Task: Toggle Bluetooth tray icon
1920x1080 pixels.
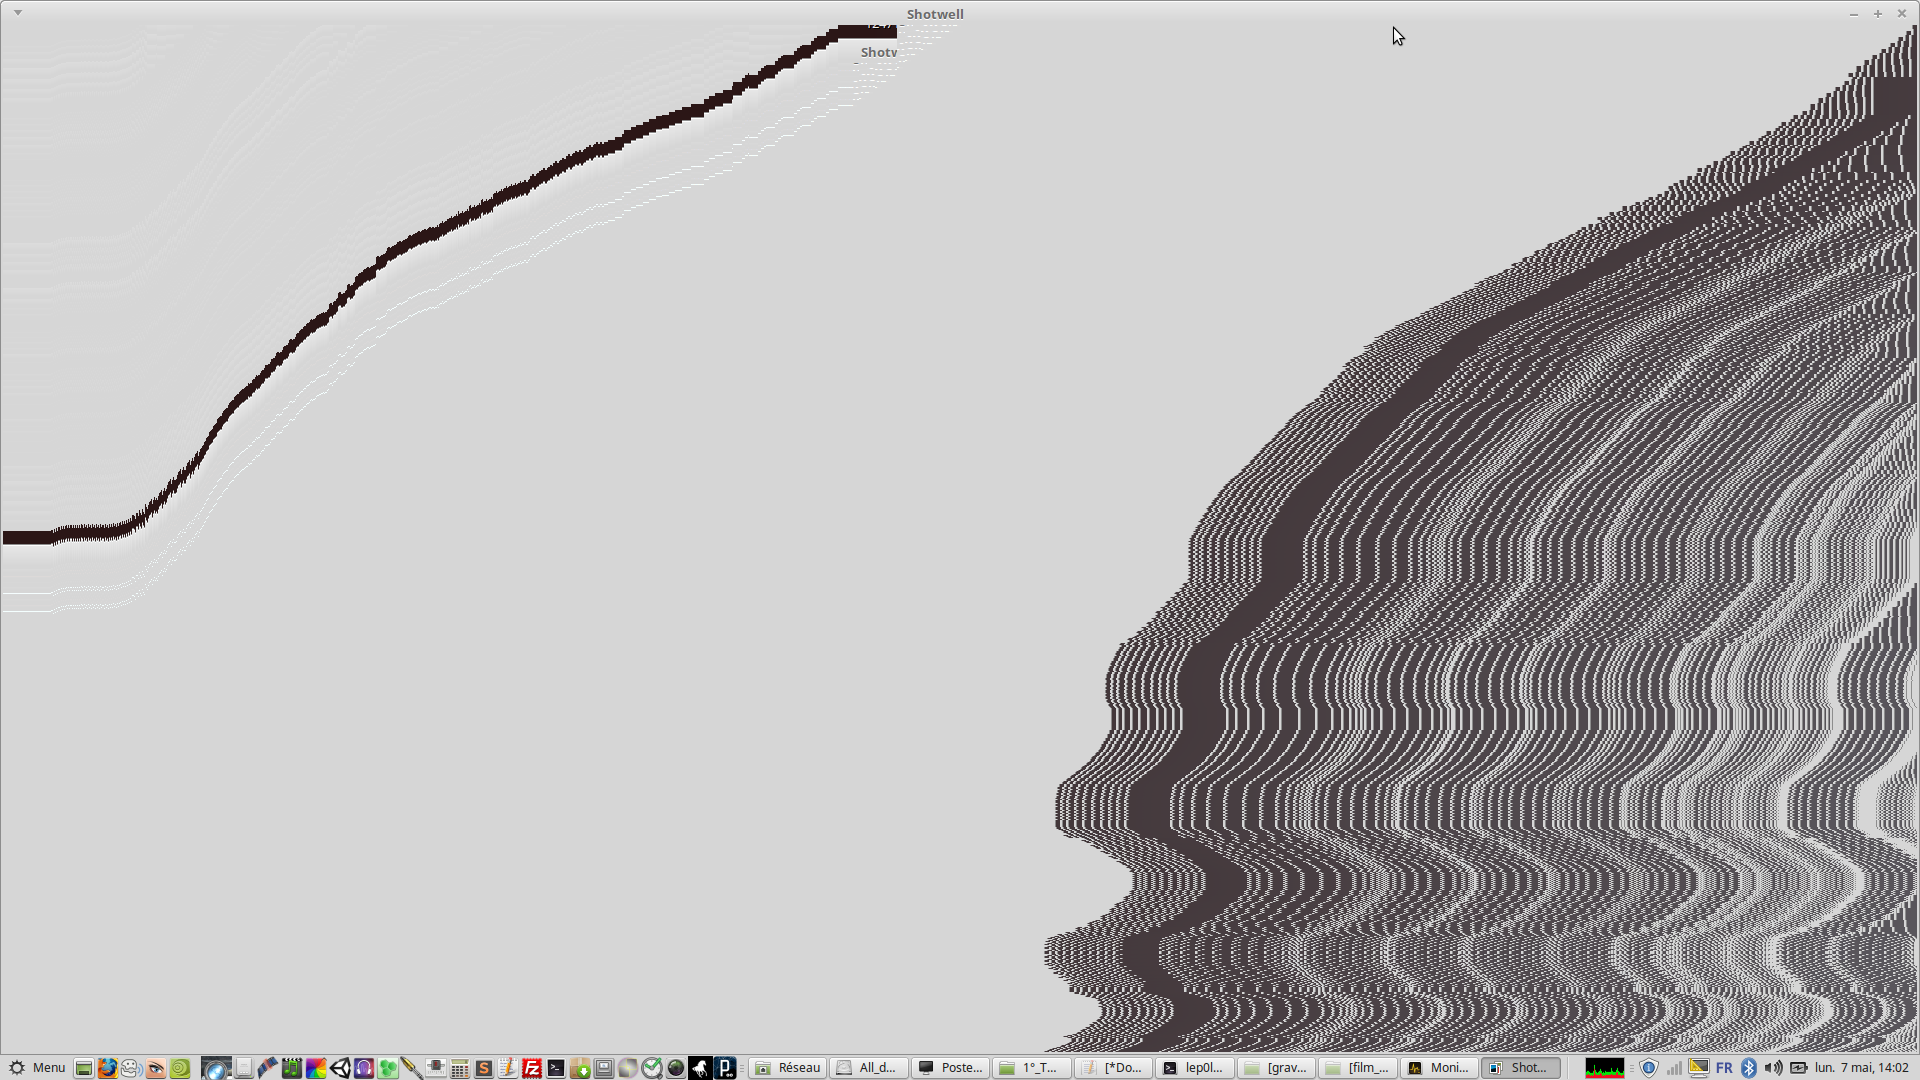Action: tap(1749, 1068)
